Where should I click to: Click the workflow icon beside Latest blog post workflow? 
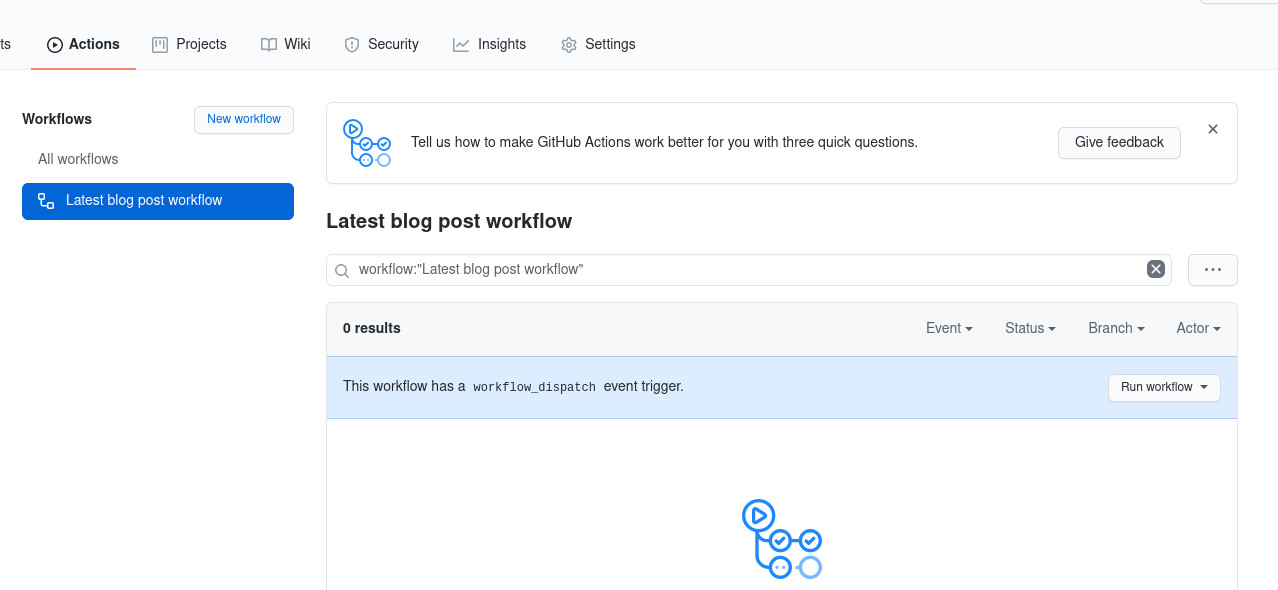(45, 200)
